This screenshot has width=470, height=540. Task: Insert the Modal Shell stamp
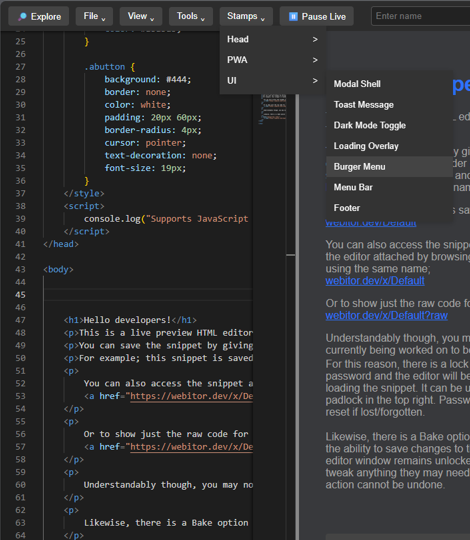[x=389, y=84]
